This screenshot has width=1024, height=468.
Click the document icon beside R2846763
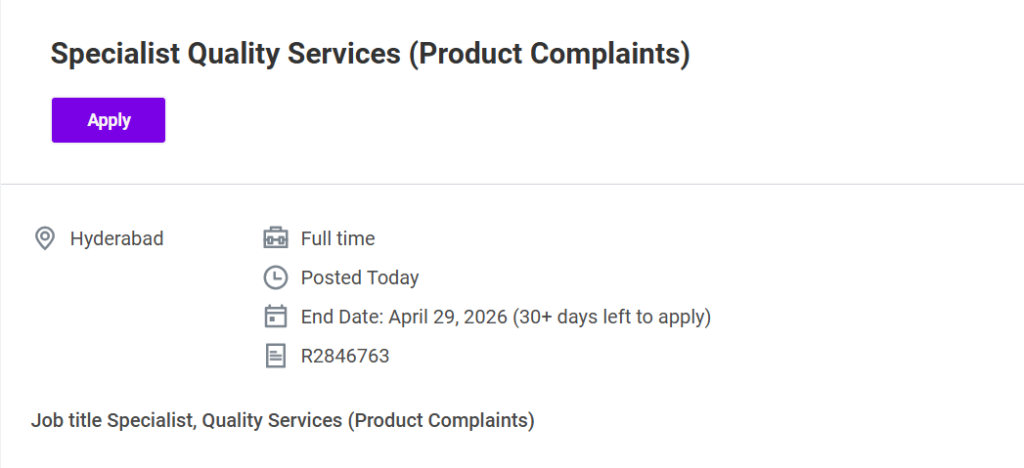275,356
